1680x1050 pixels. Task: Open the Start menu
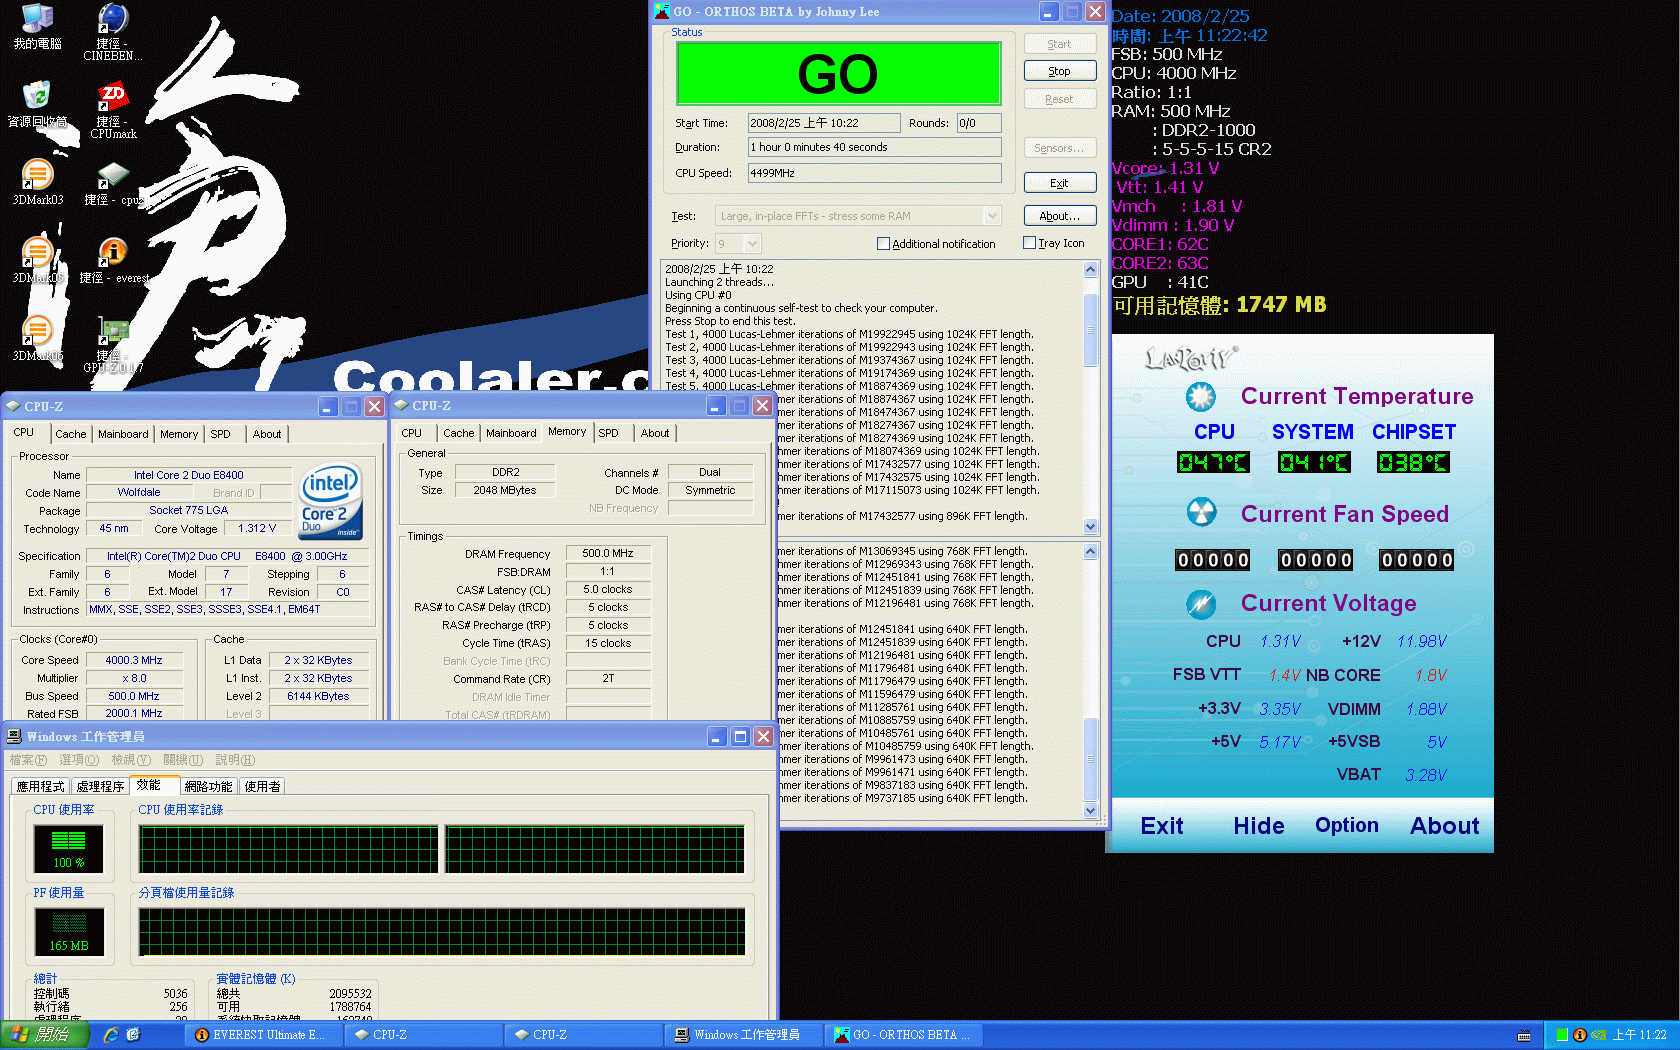[44, 1035]
